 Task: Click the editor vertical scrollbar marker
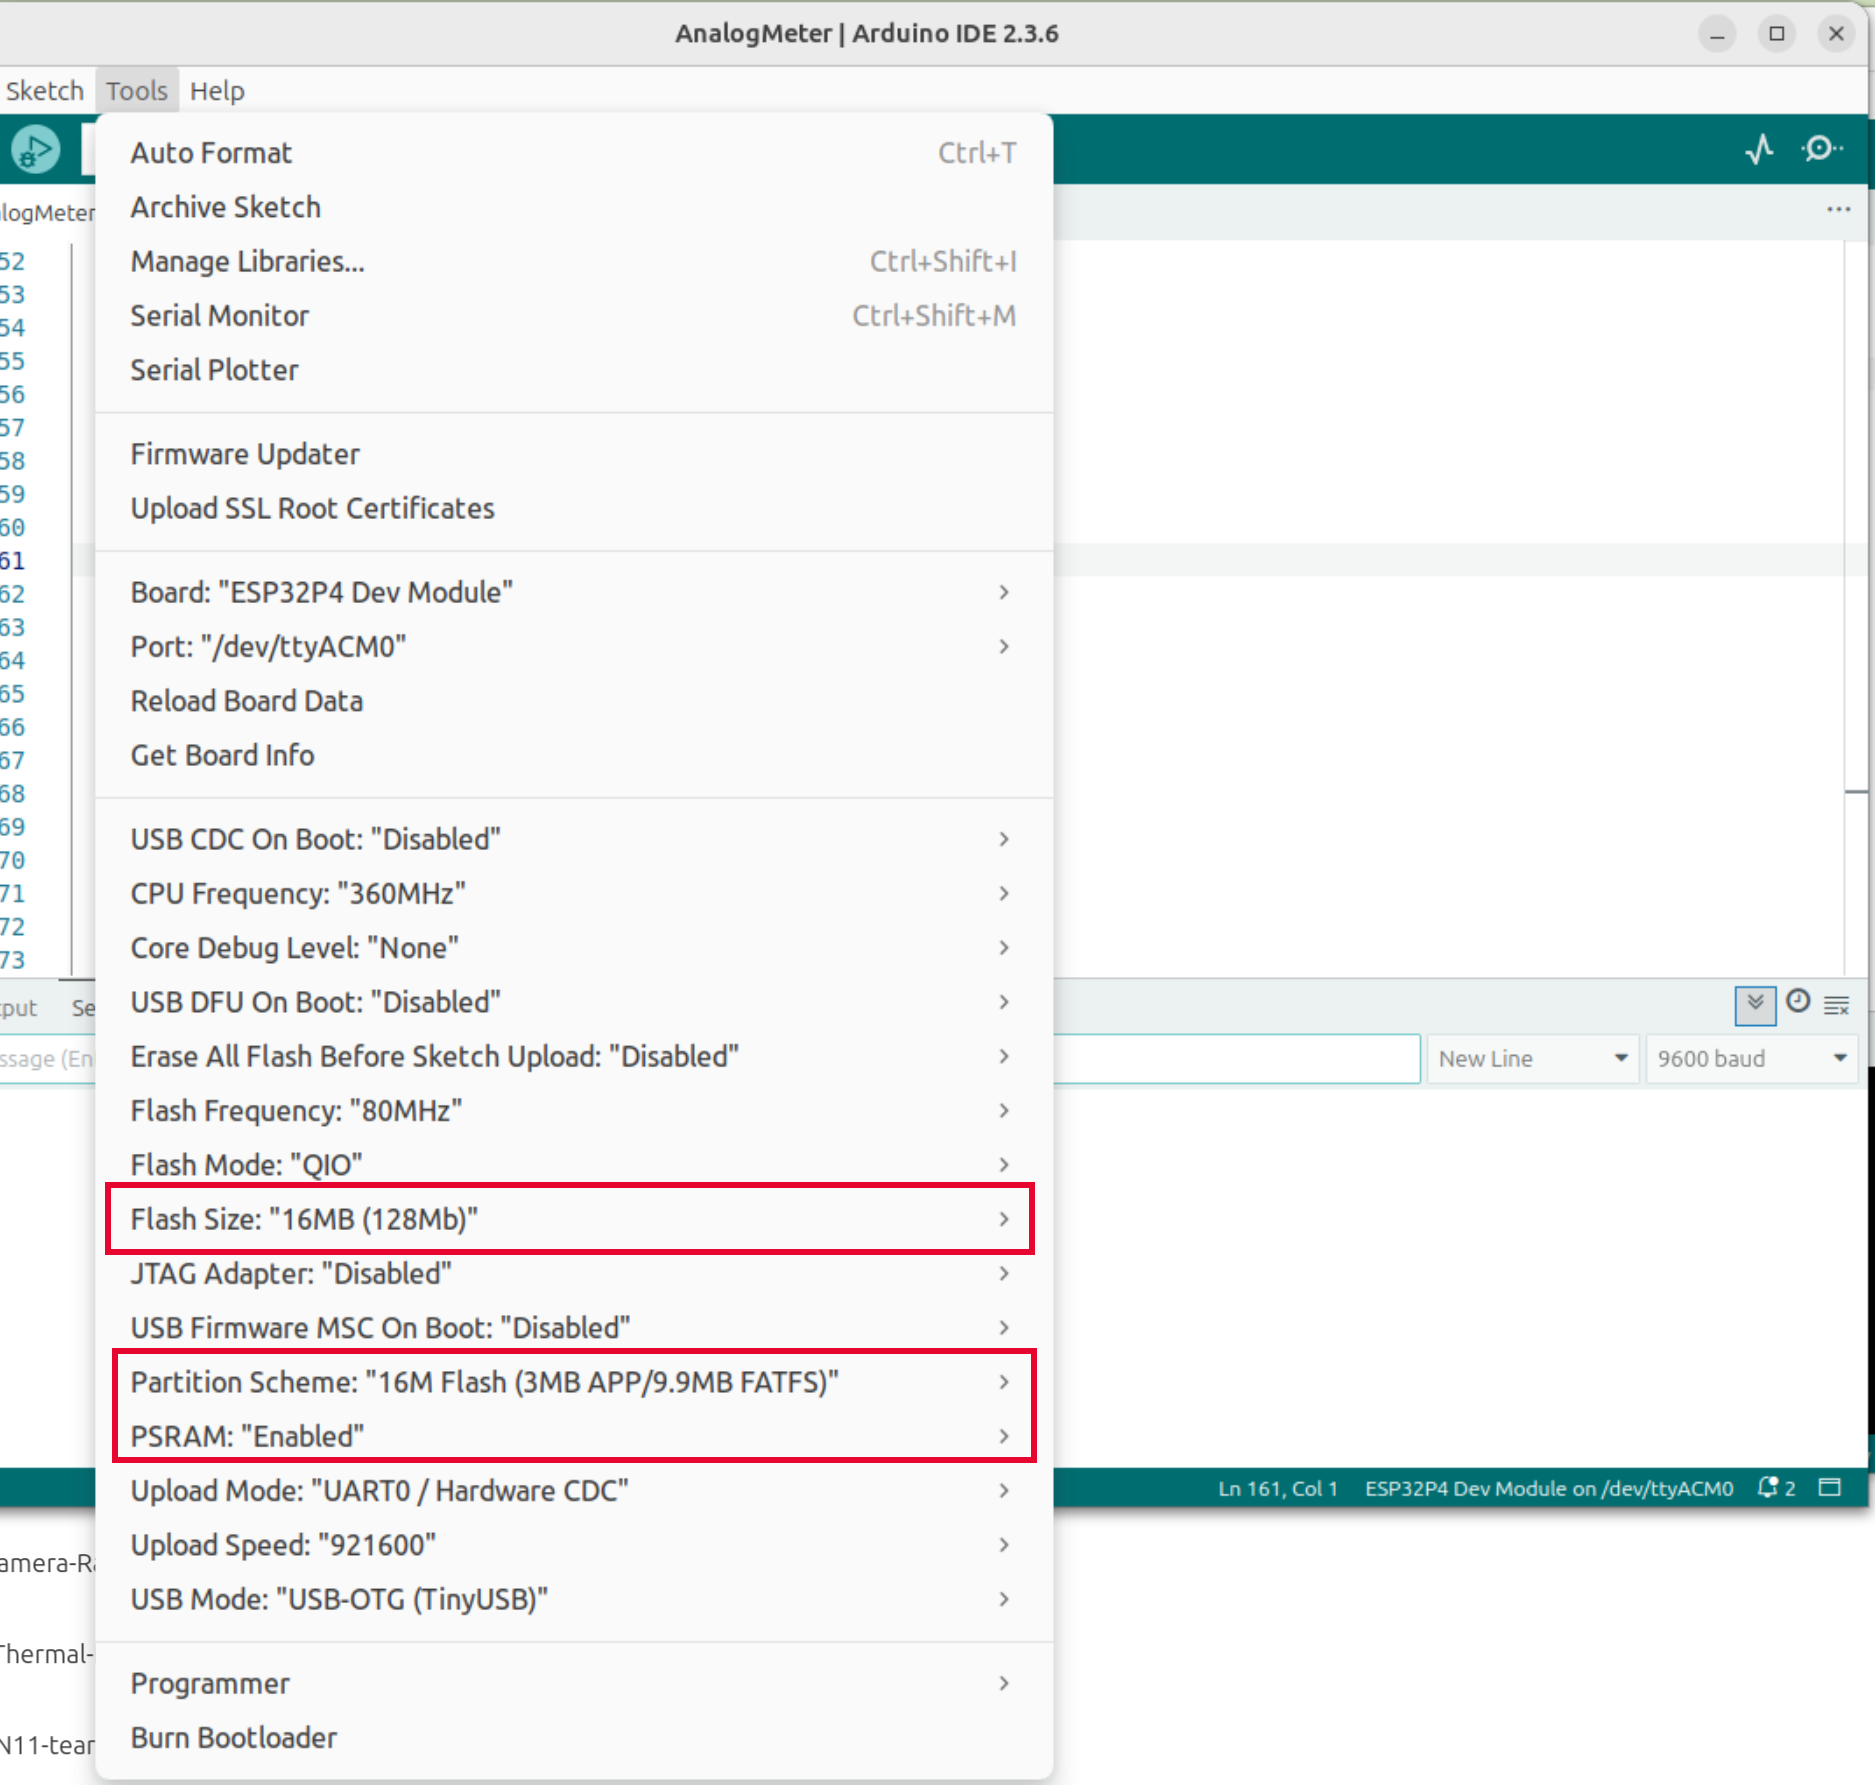[x=1857, y=792]
